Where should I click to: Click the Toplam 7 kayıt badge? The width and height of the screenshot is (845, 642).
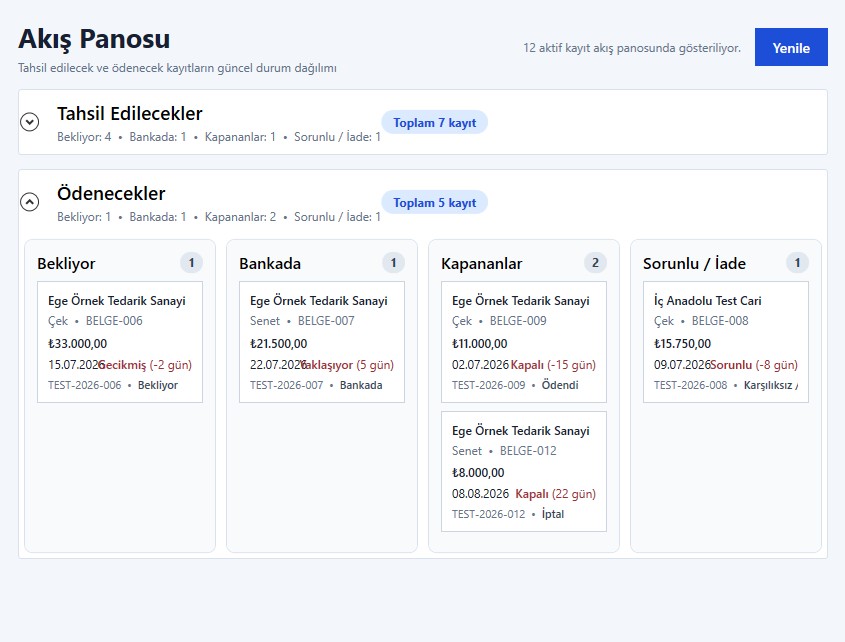[434, 122]
